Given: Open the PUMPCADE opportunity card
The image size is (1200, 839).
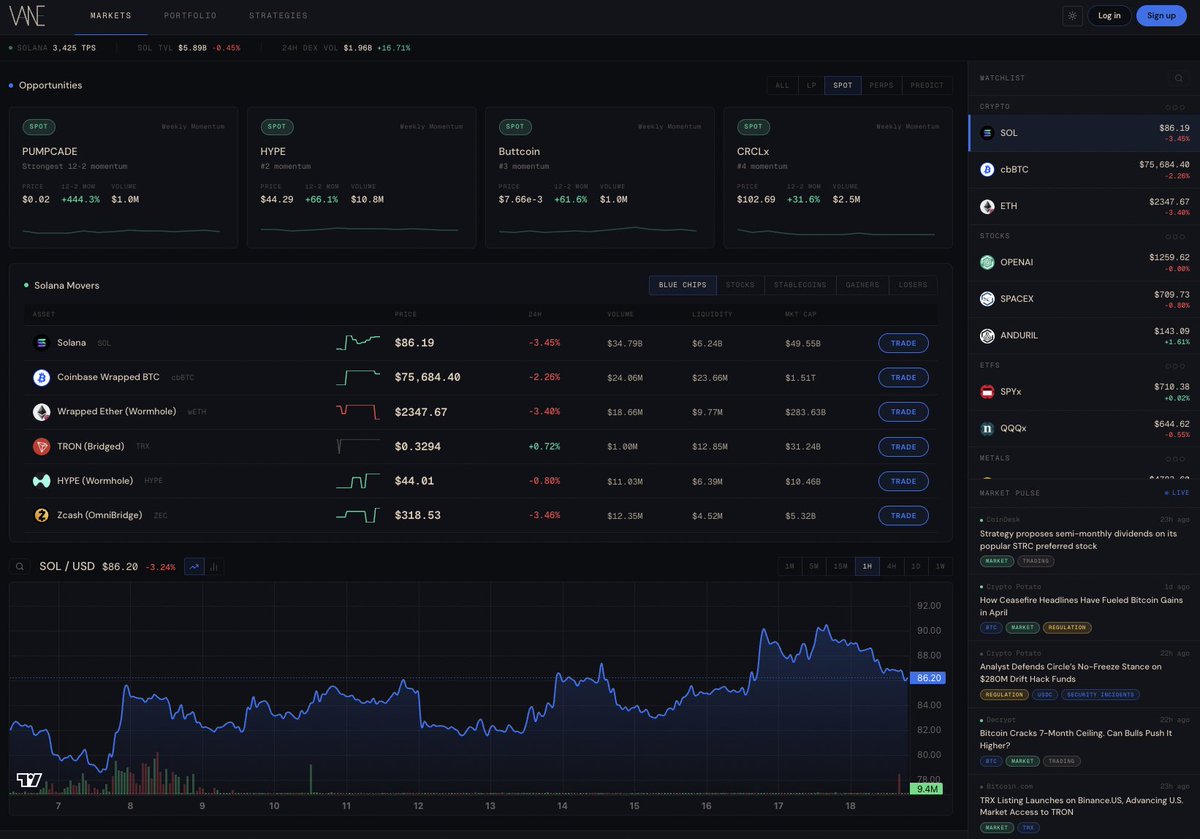Looking at the screenshot, I should coord(124,178).
